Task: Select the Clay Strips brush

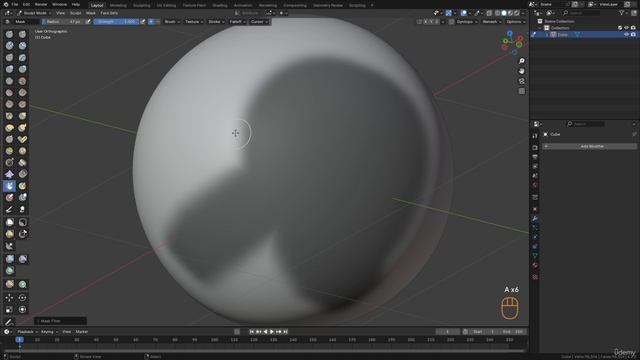Action: (x=22, y=46)
